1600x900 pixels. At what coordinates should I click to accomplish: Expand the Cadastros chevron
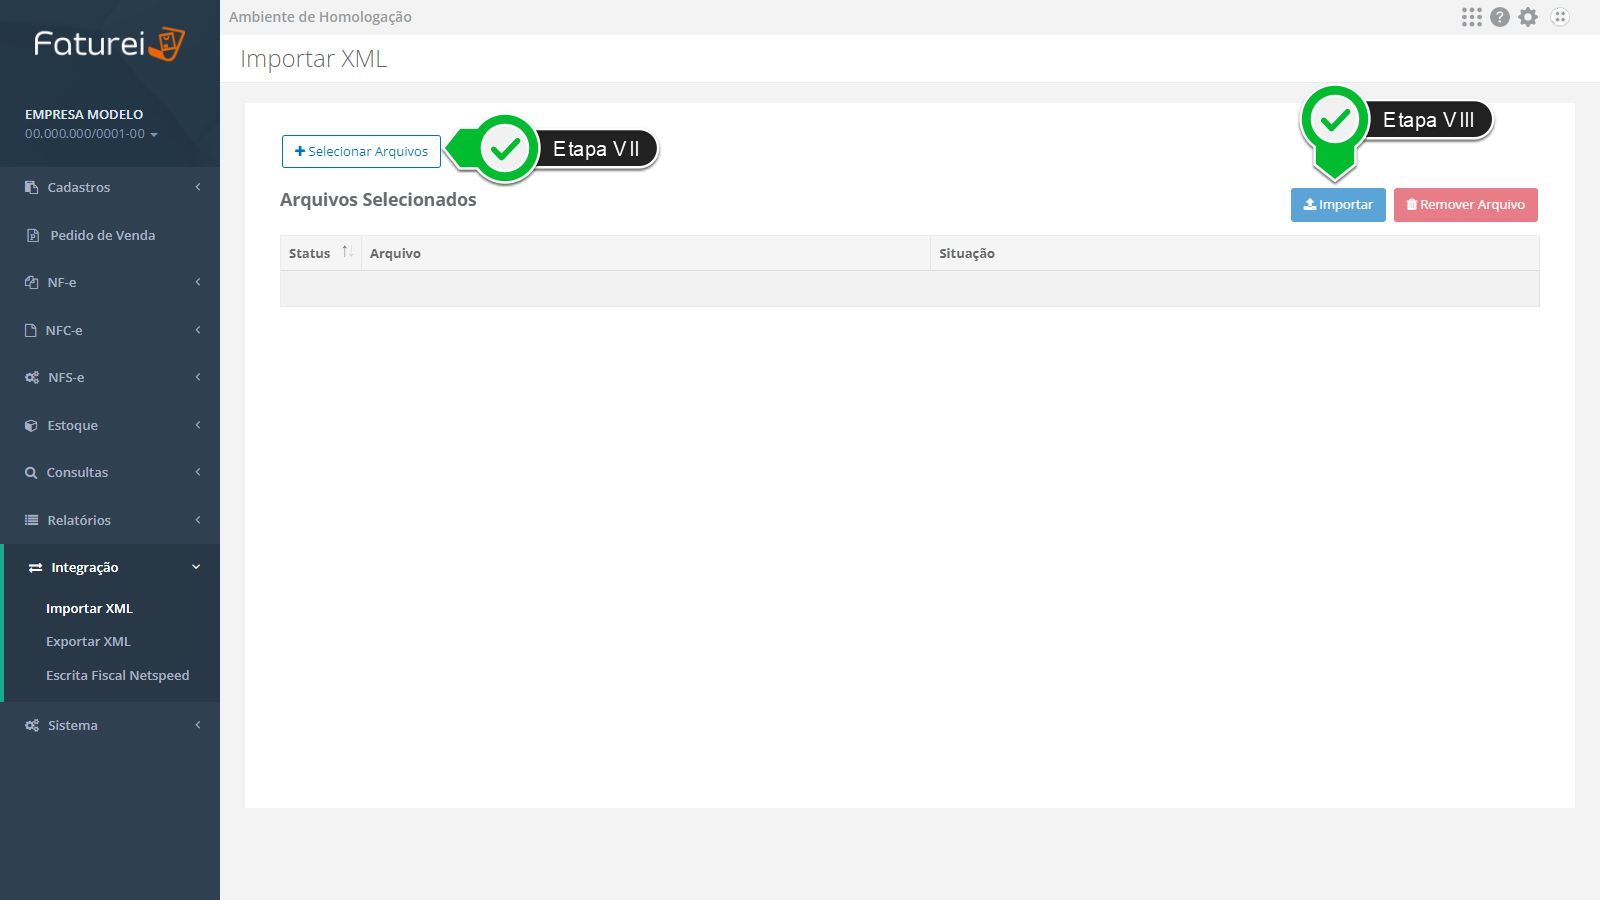coord(198,187)
